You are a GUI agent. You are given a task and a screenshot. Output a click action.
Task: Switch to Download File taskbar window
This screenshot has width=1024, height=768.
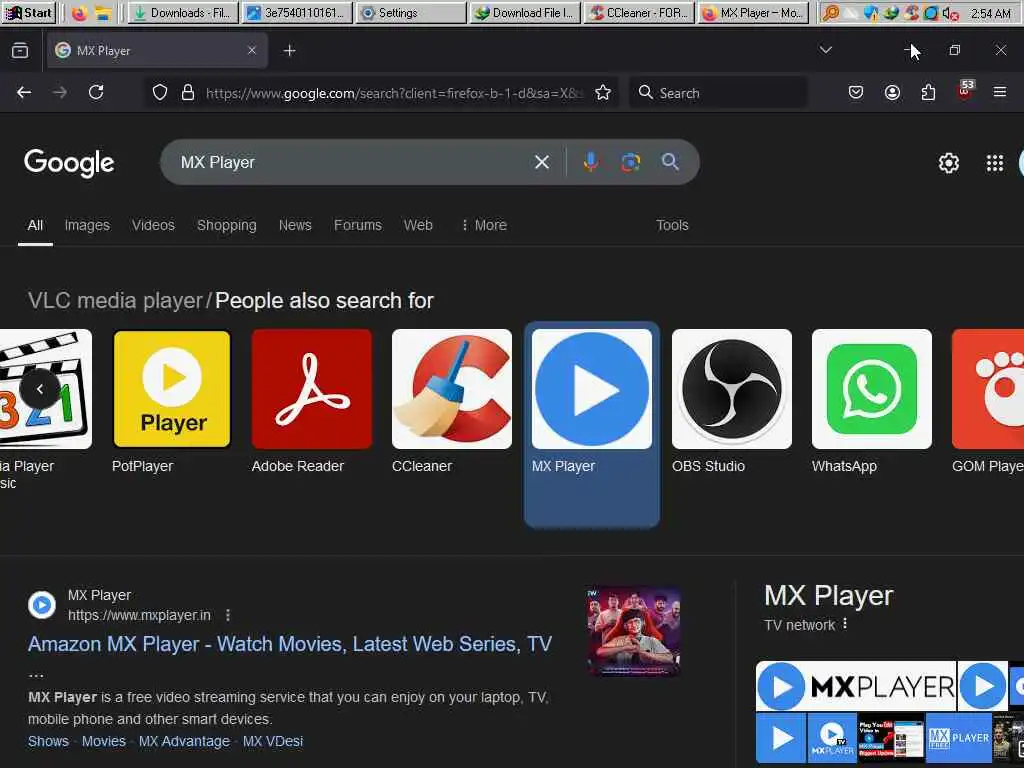click(x=525, y=12)
